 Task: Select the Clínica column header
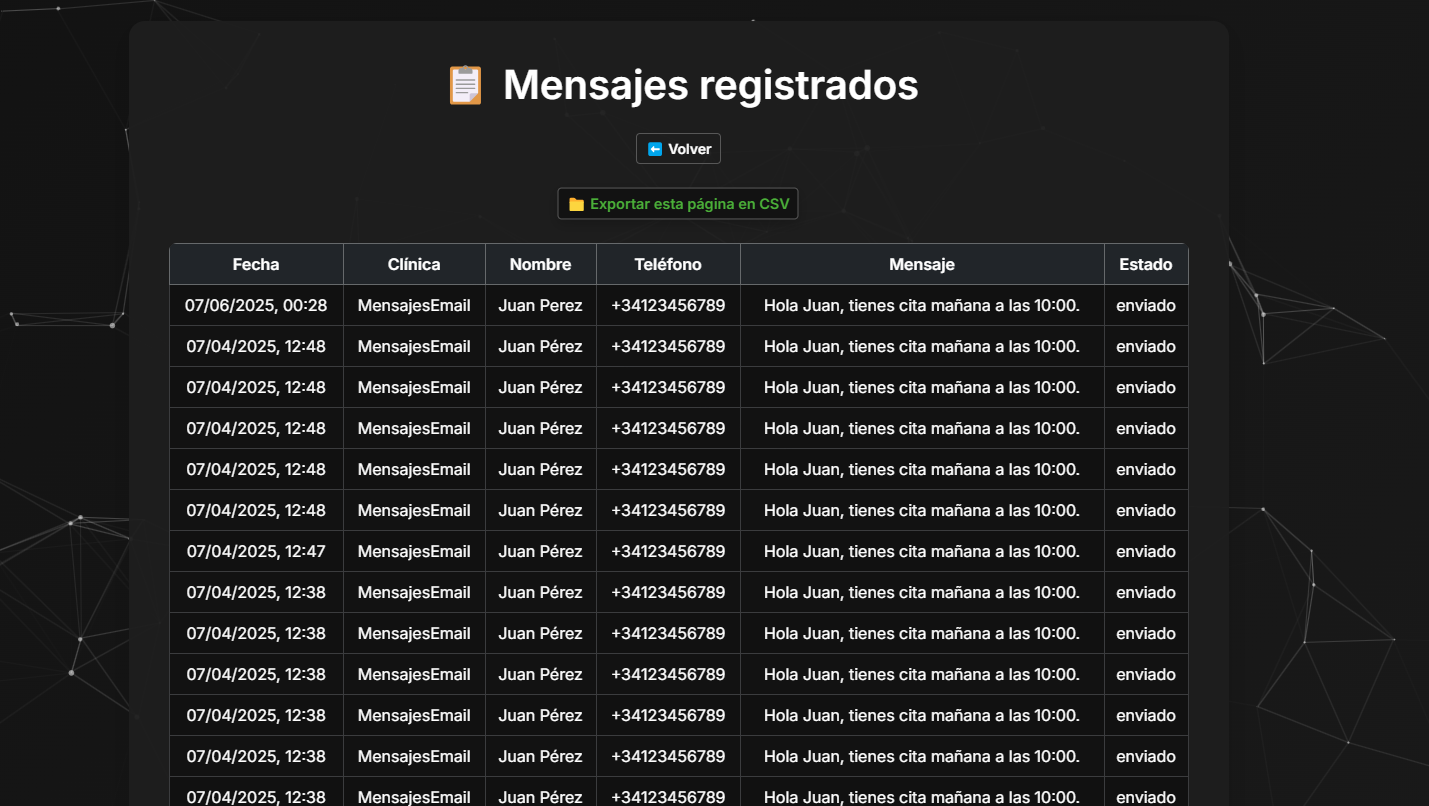coord(413,264)
